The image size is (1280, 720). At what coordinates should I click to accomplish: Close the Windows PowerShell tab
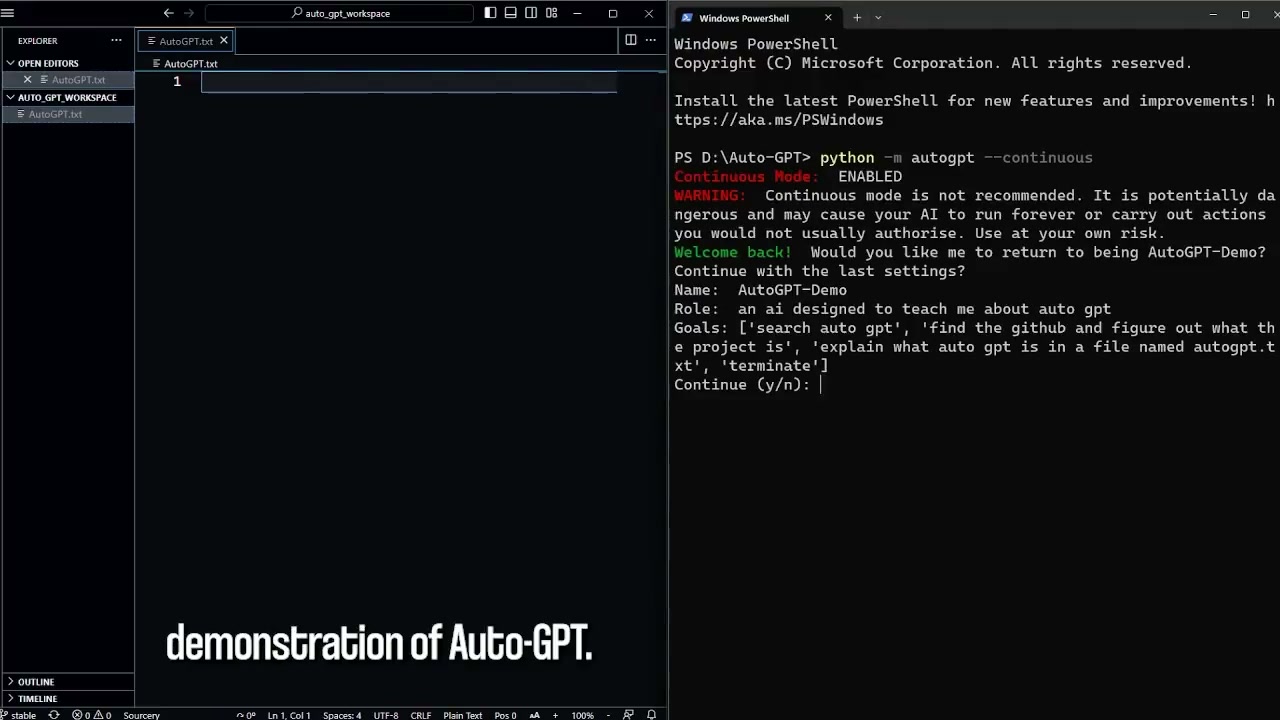(x=828, y=18)
